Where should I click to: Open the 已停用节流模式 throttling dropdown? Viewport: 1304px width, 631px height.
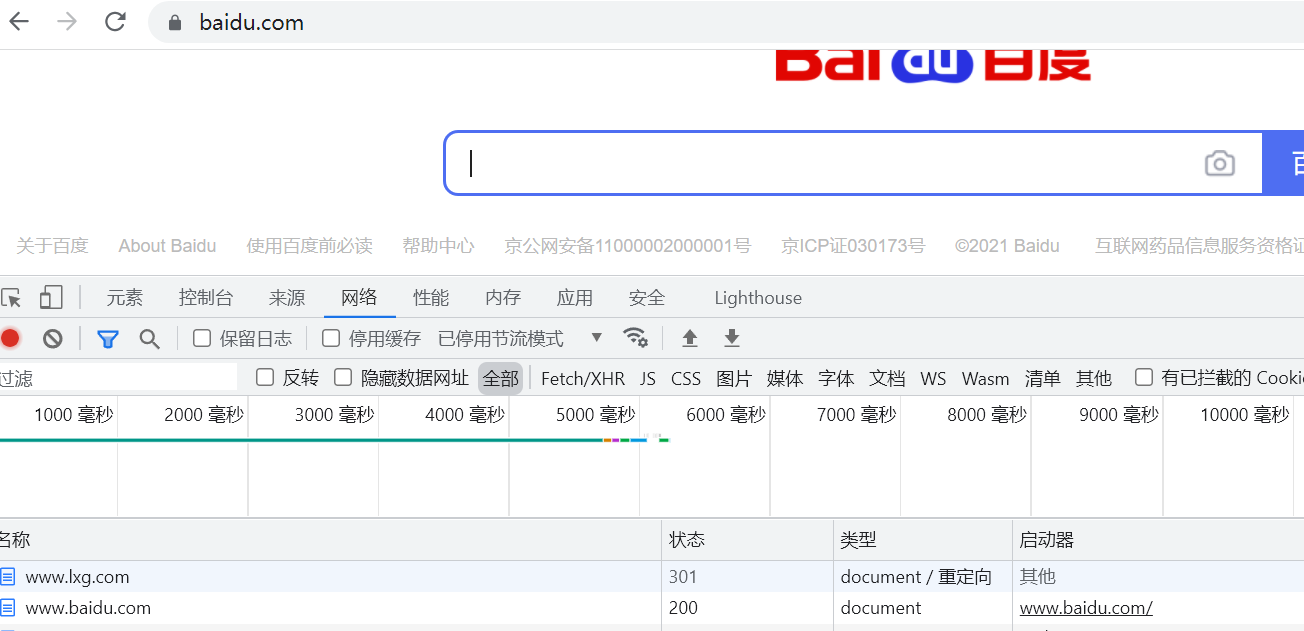520,338
